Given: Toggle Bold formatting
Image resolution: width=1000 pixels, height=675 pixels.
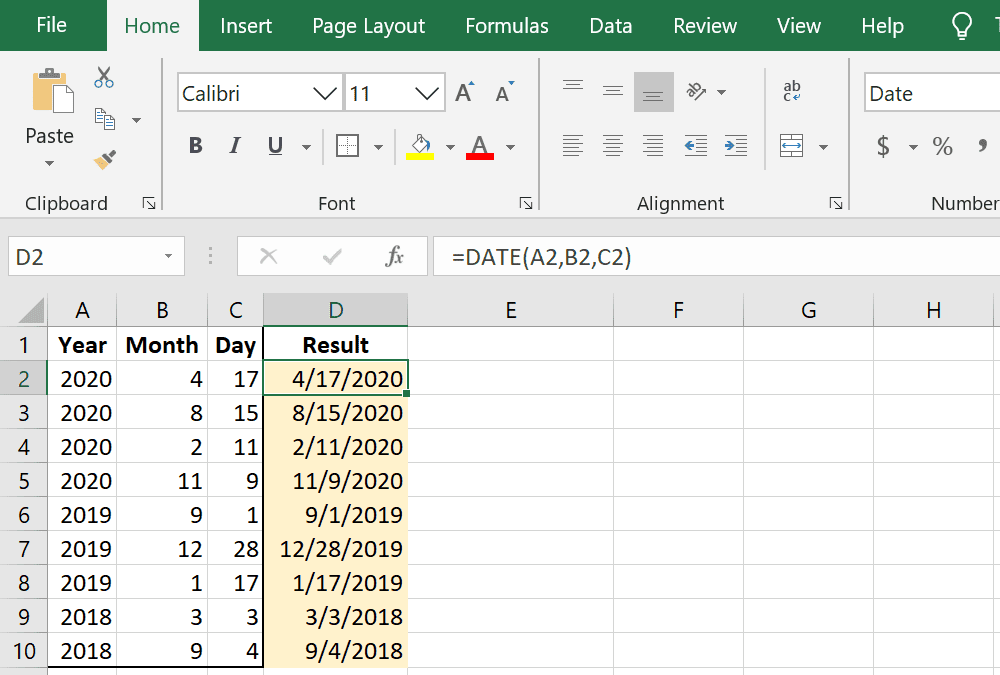Looking at the screenshot, I should [195, 146].
